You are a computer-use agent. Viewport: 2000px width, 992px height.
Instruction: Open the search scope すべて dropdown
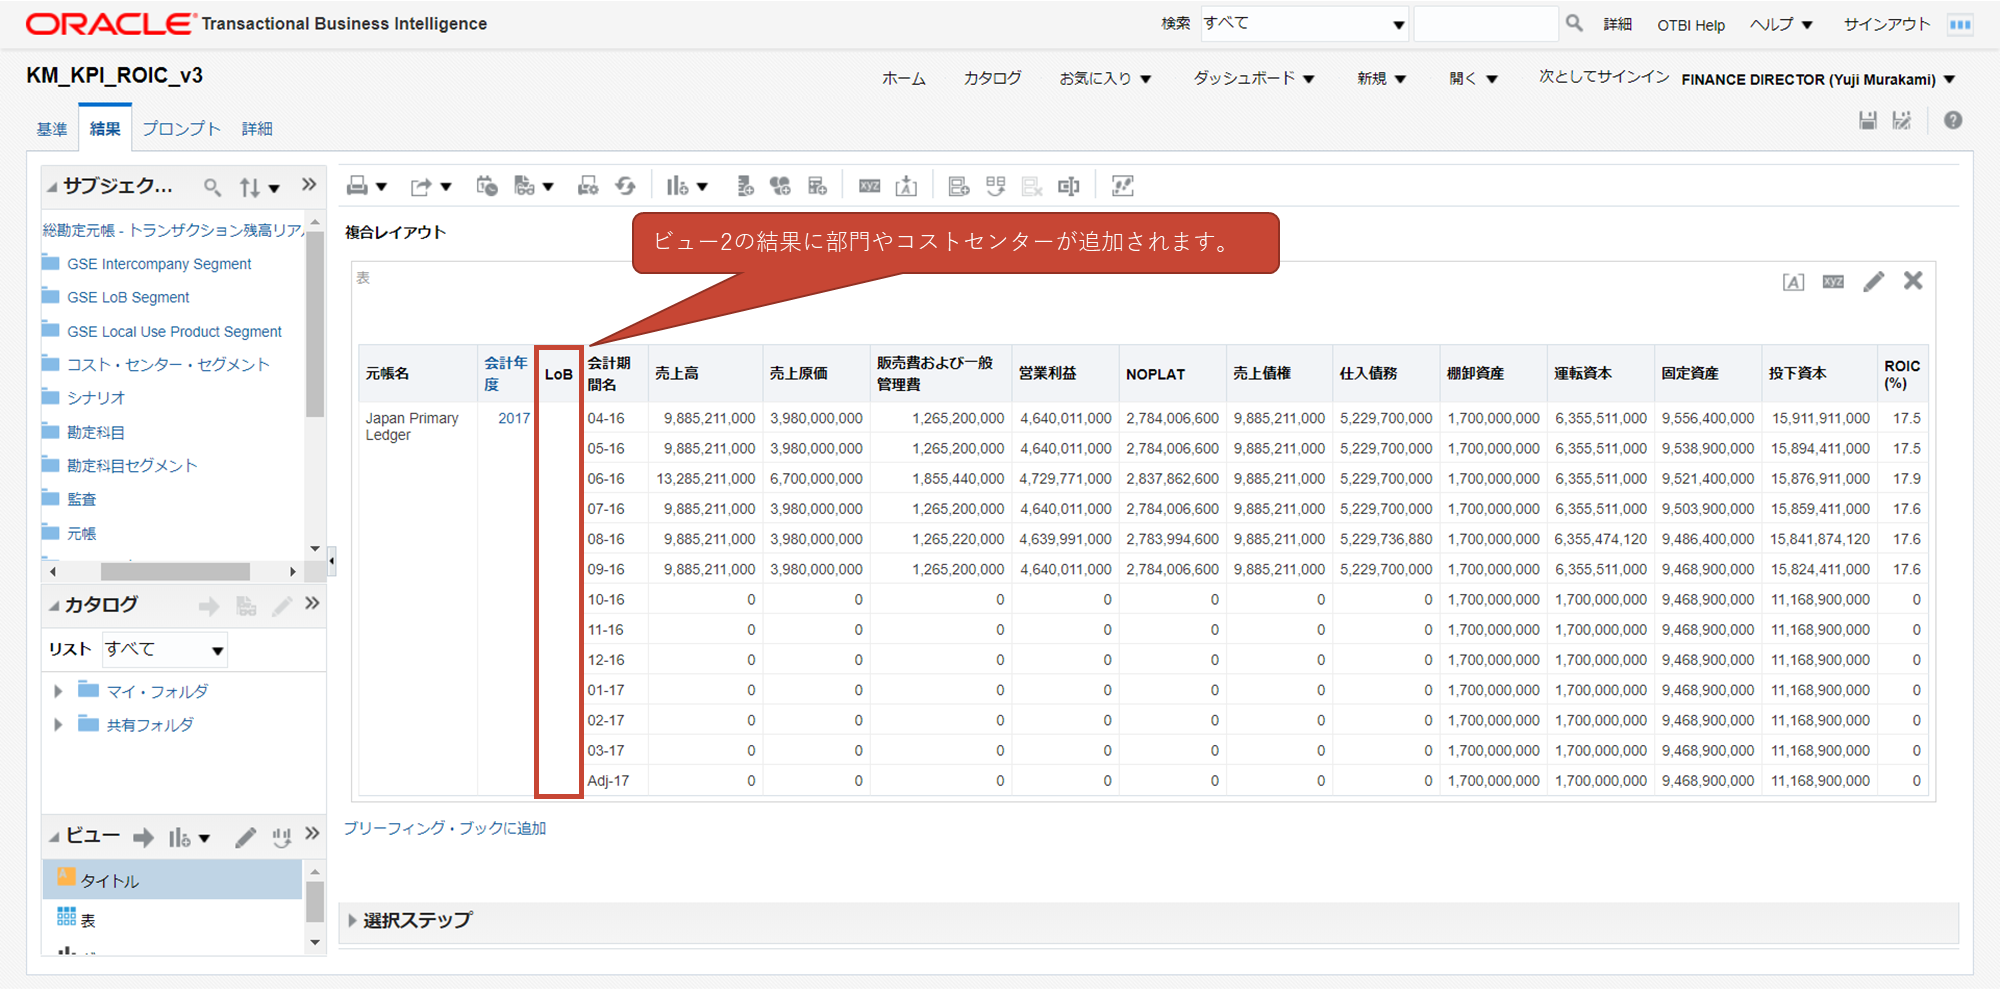tap(1304, 24)
